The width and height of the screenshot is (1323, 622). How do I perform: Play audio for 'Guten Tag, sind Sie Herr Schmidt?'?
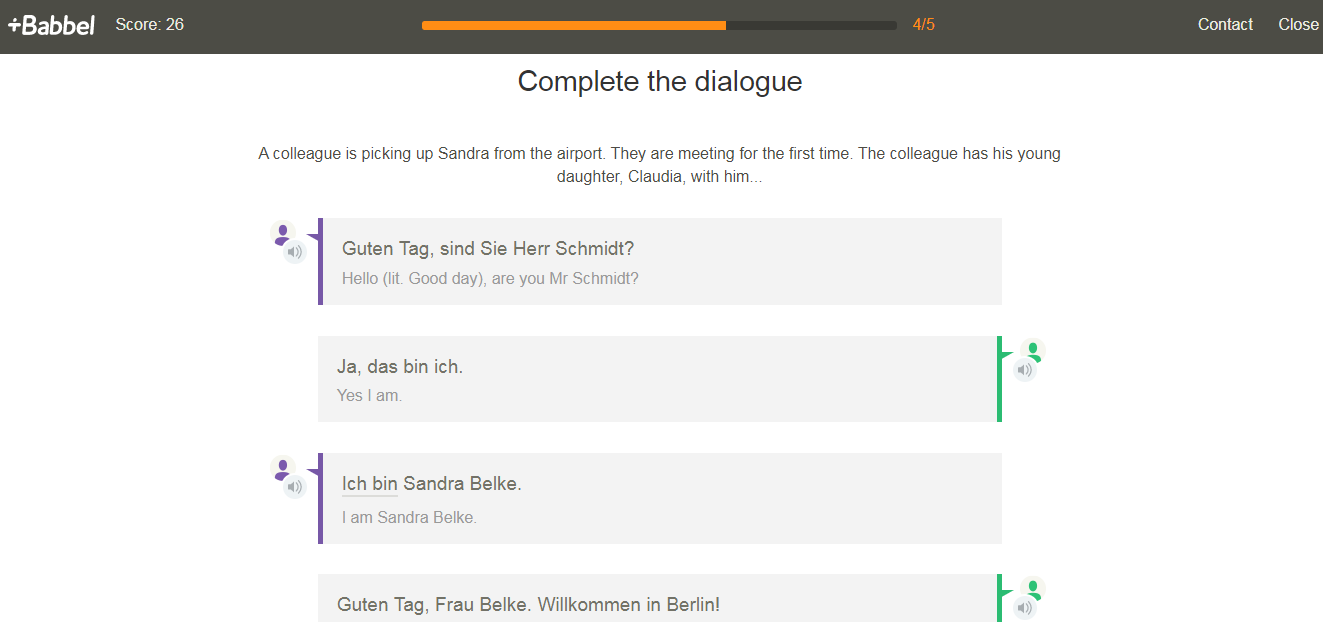(295, 252)
